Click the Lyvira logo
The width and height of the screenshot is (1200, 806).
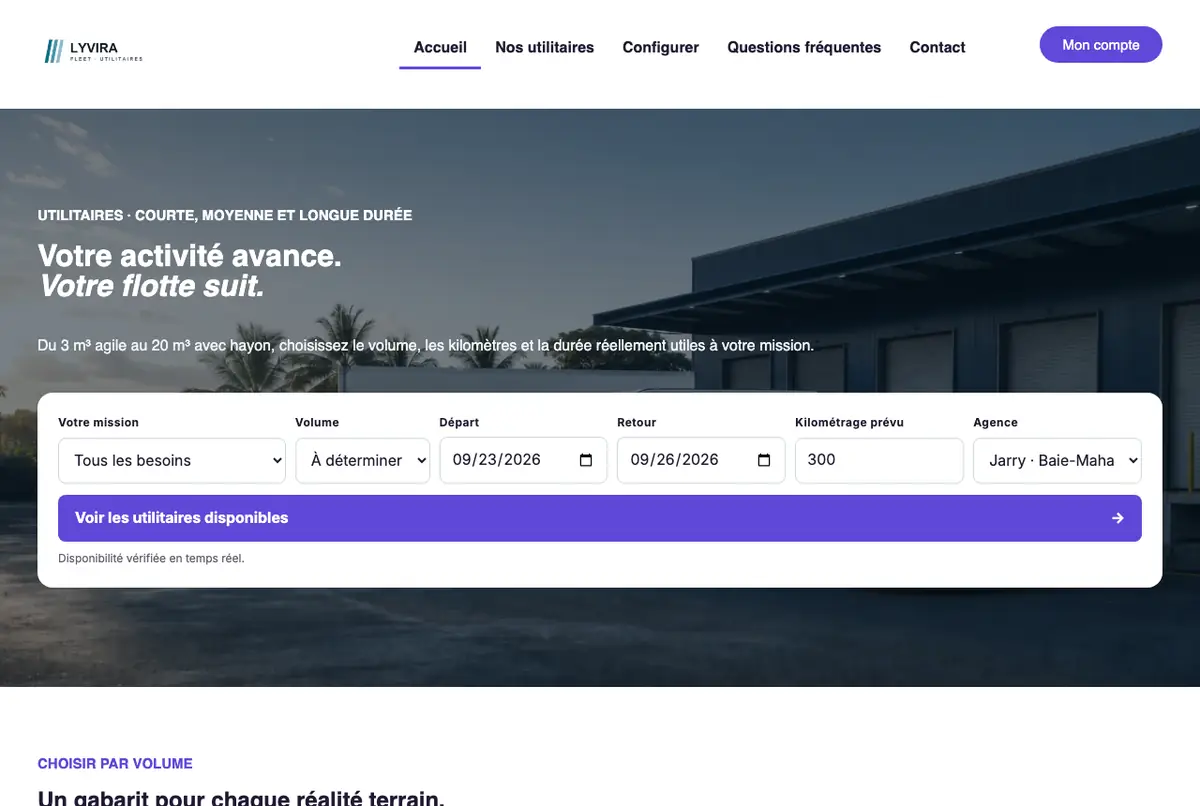[x=94, y=51]
